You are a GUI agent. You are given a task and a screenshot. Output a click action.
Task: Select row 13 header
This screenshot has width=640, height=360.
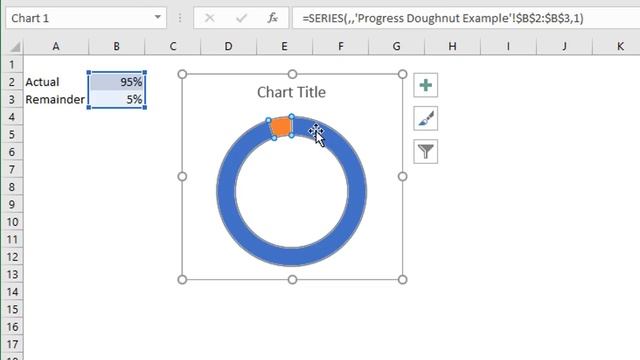[12, 275]
